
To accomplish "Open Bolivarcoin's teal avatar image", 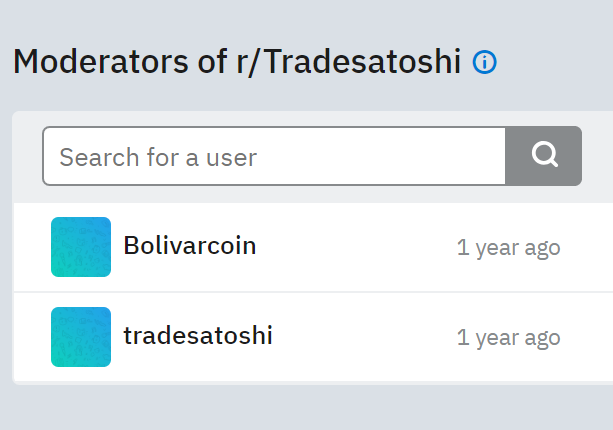I will point(81,247).
